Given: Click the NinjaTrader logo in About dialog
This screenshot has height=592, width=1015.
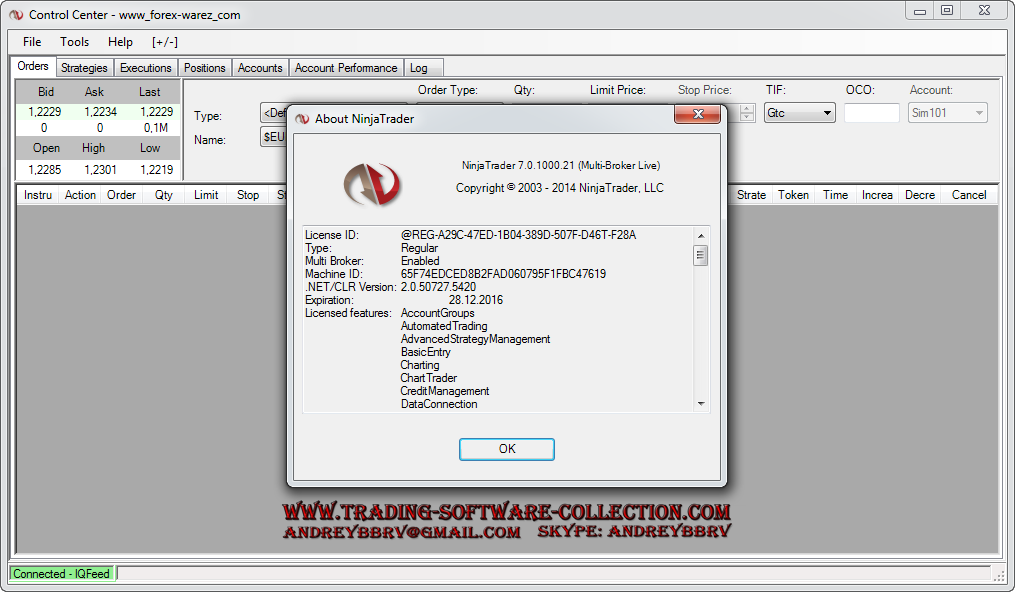Looking at the screenshot, I should tap(371, 183).
